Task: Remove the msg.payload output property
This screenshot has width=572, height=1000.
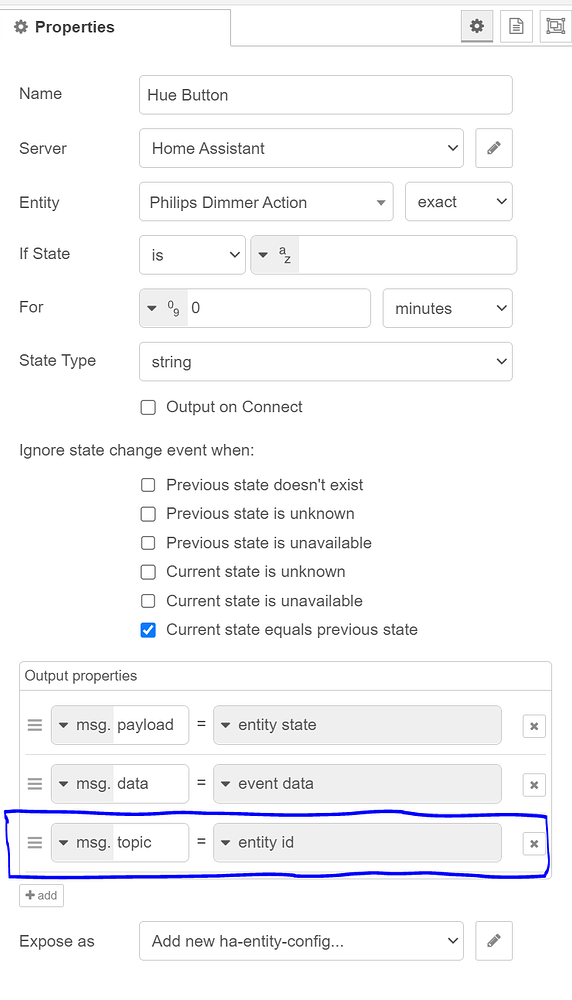Action: click(534, 726)
